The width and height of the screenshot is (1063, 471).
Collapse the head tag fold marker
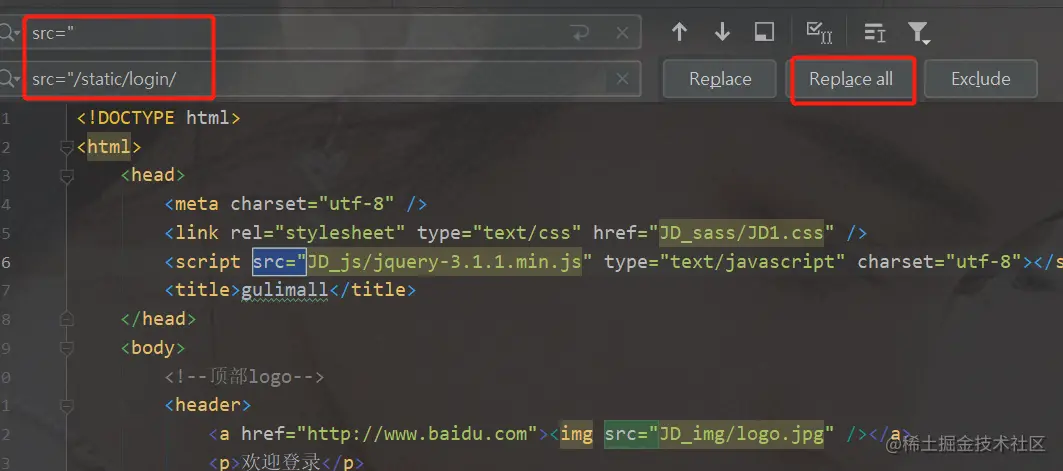coord(66,176)
